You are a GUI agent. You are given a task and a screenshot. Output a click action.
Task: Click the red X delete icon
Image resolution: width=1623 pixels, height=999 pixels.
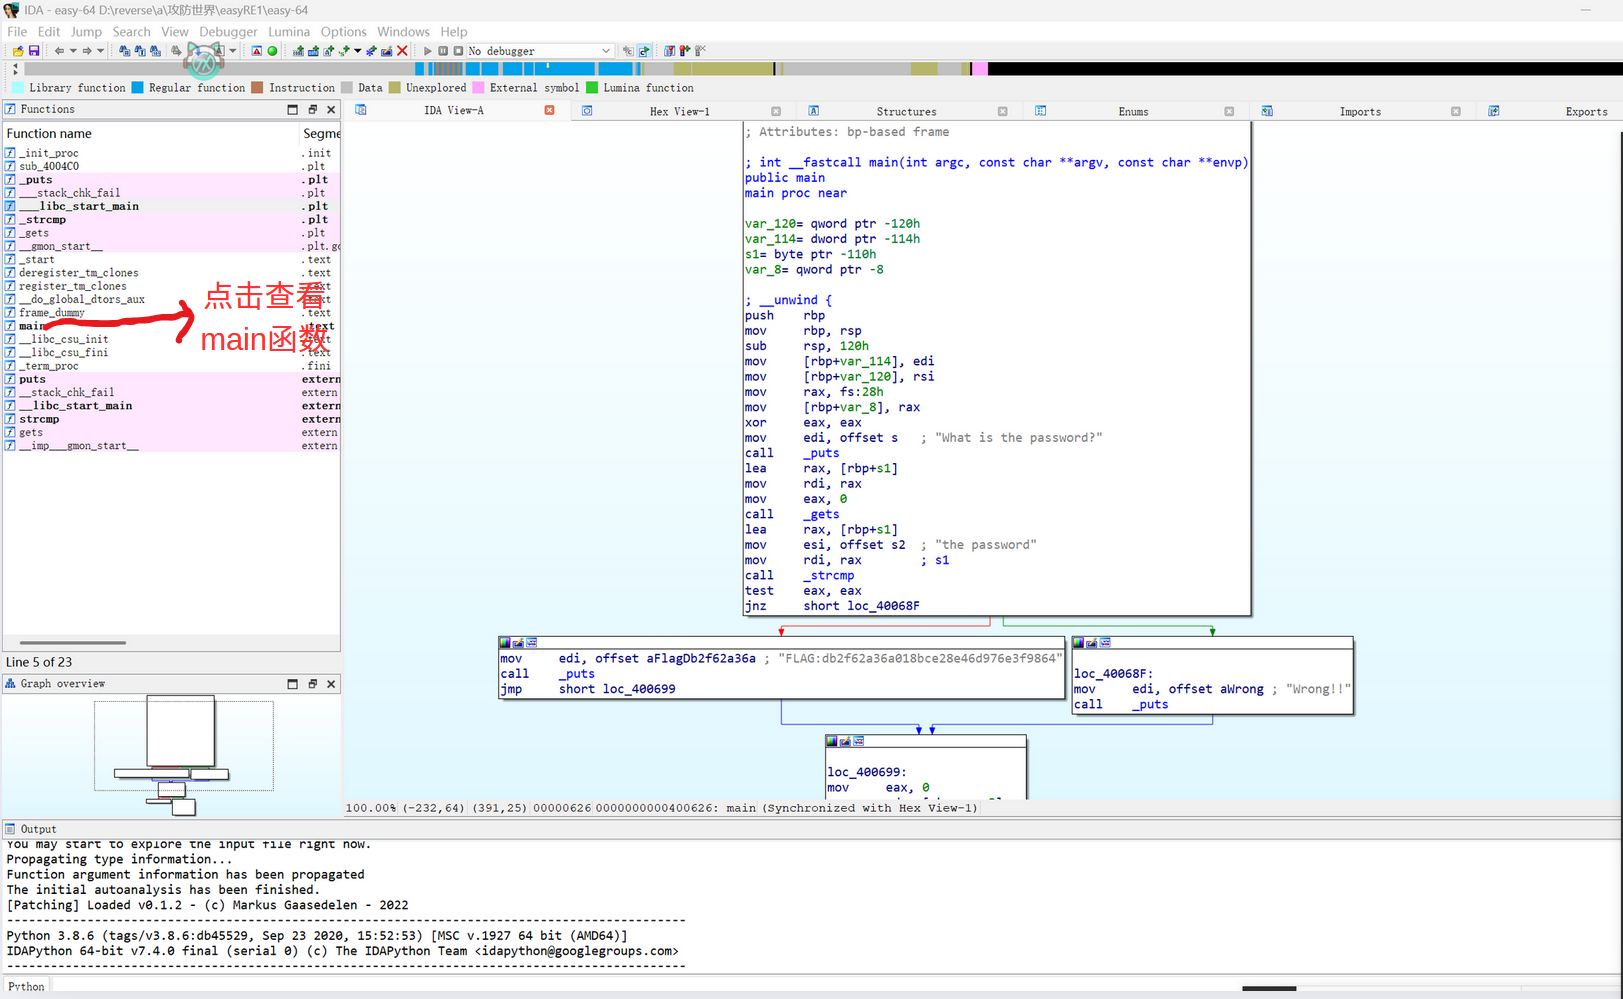click(x=402, y=51)
